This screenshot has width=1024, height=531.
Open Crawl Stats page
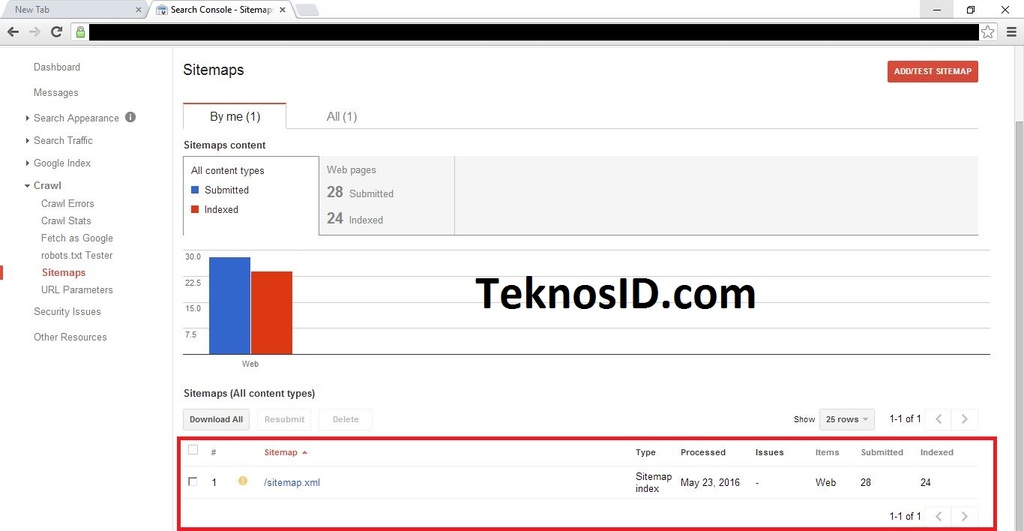click(66, 221)
